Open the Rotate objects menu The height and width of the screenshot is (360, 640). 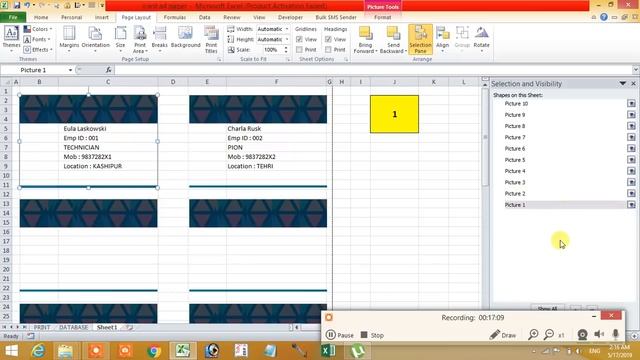482,39
